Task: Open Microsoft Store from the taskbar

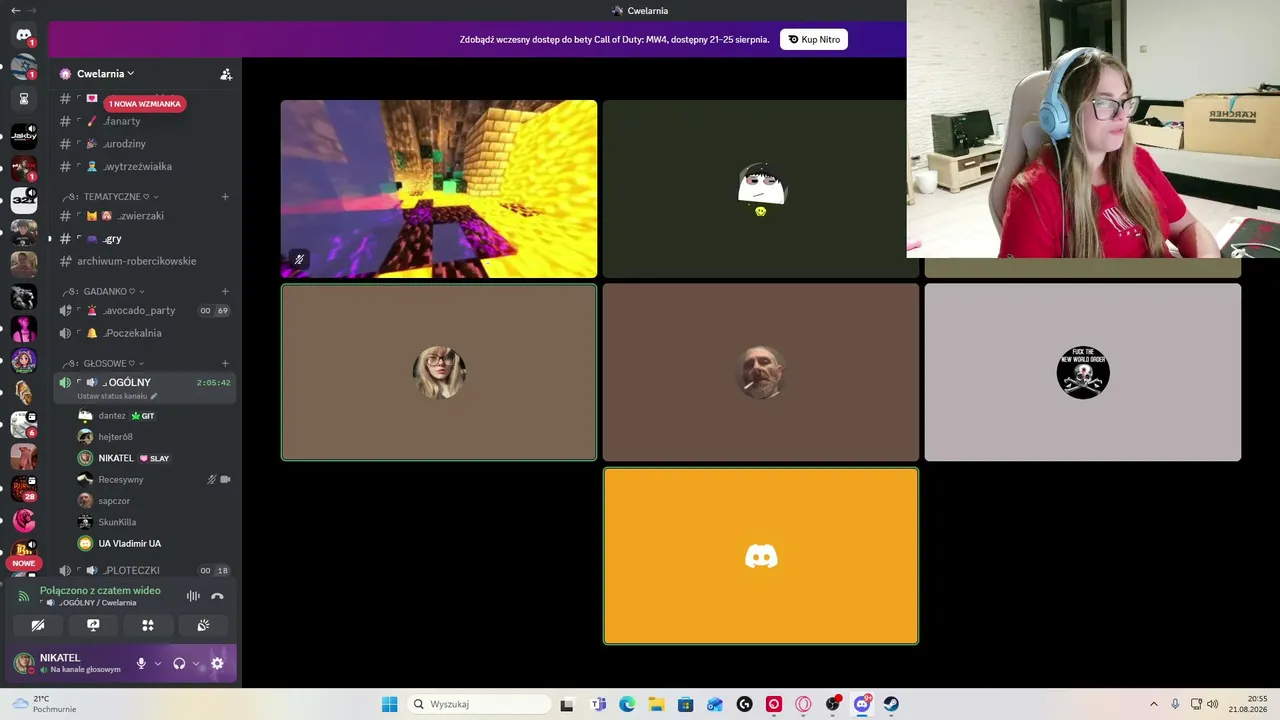Action: click(x=685, y=704)
